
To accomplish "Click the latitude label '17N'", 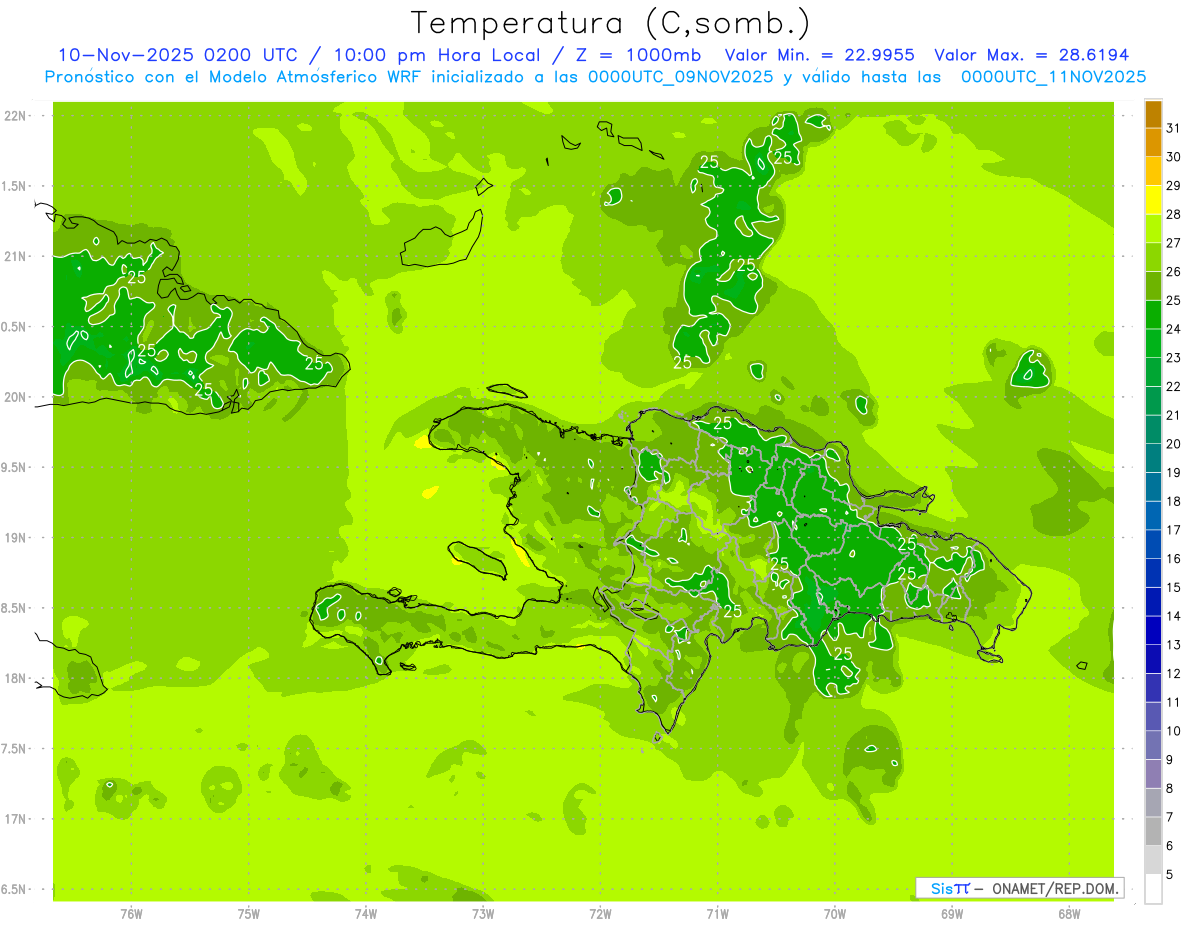I will (x=17, y=819).
